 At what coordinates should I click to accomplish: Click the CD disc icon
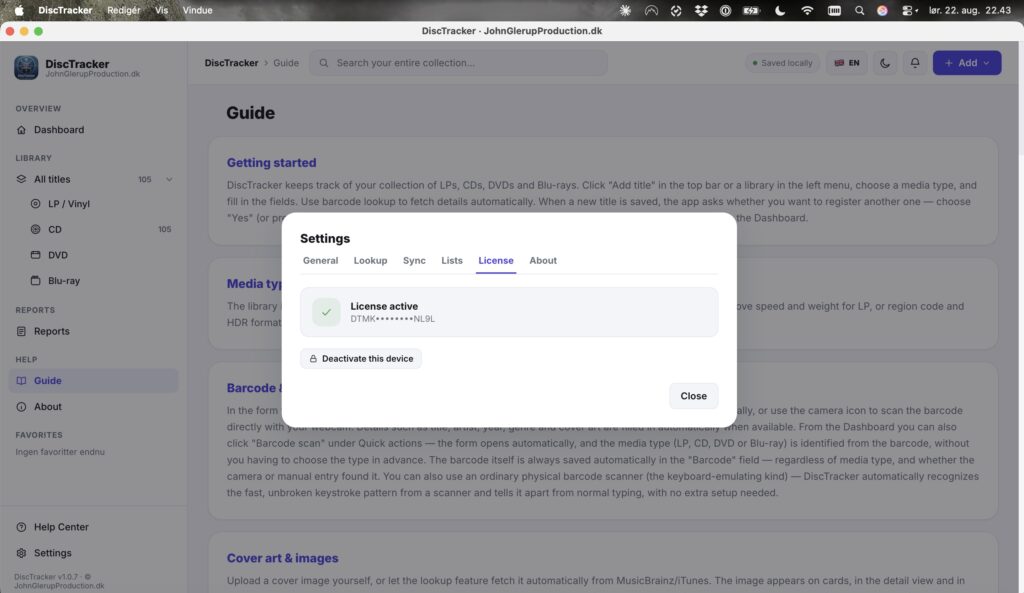click(35, 229)
